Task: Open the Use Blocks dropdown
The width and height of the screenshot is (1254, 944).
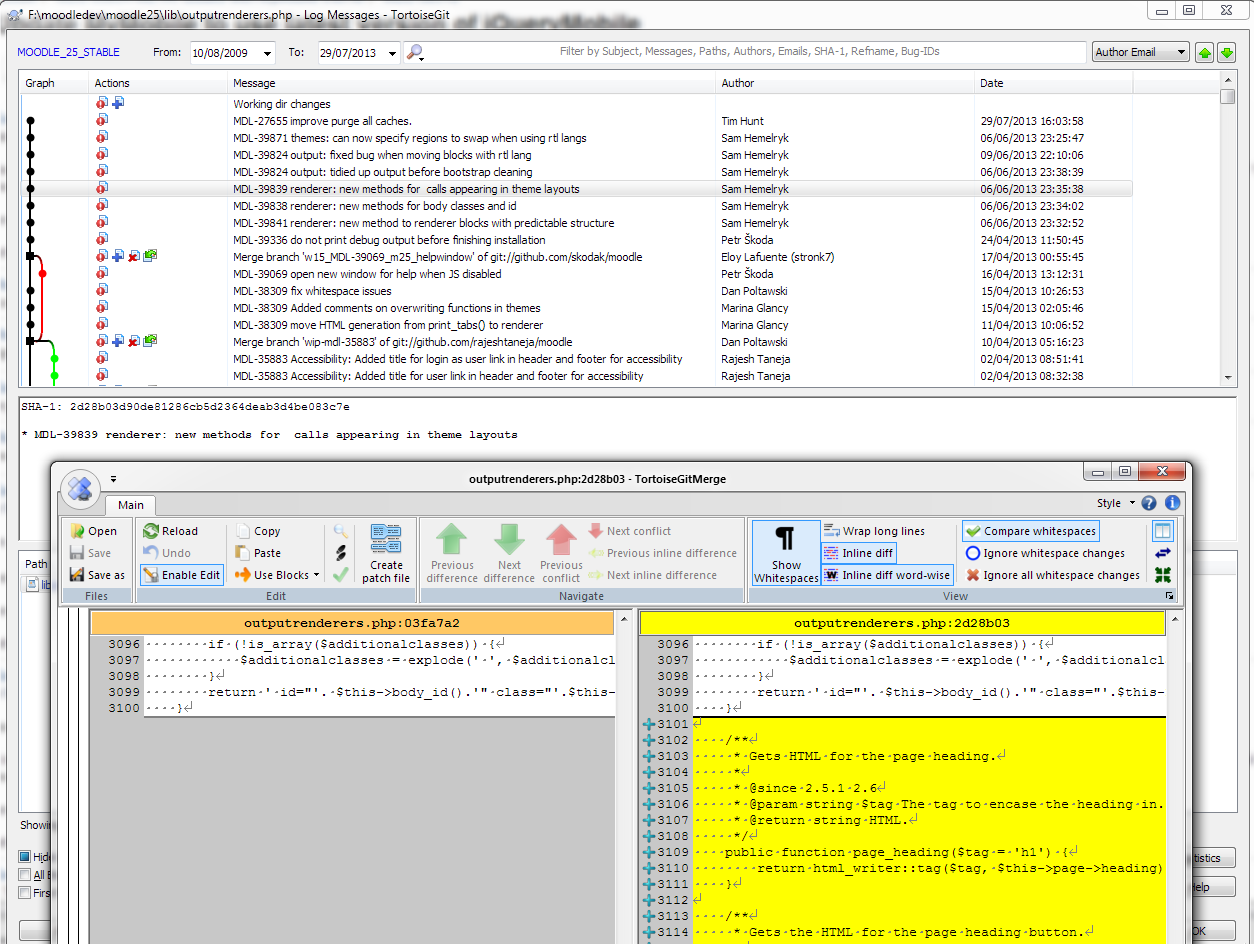Action: (x=277, y=575)
